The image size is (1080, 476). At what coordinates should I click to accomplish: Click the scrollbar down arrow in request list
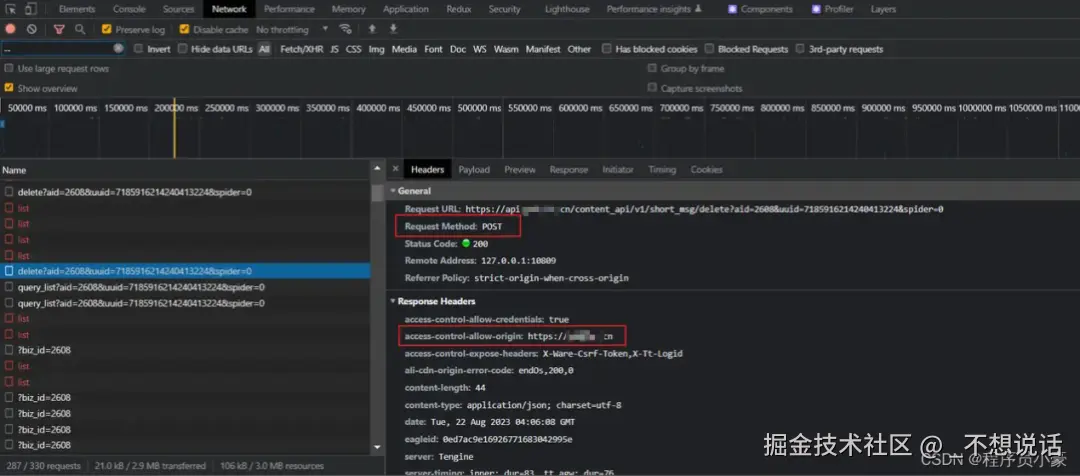click(x=377, y=448)
